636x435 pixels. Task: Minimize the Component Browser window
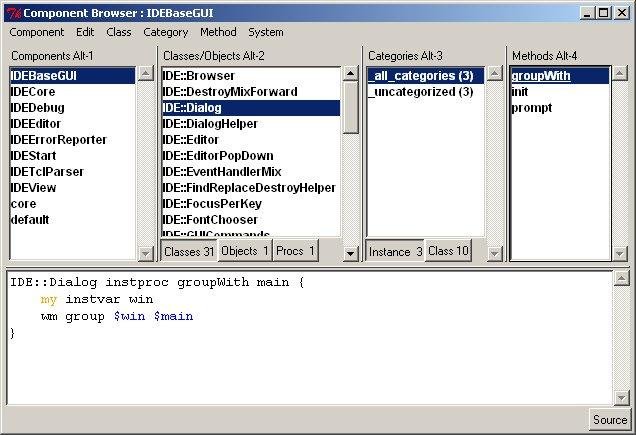(587, 13)
